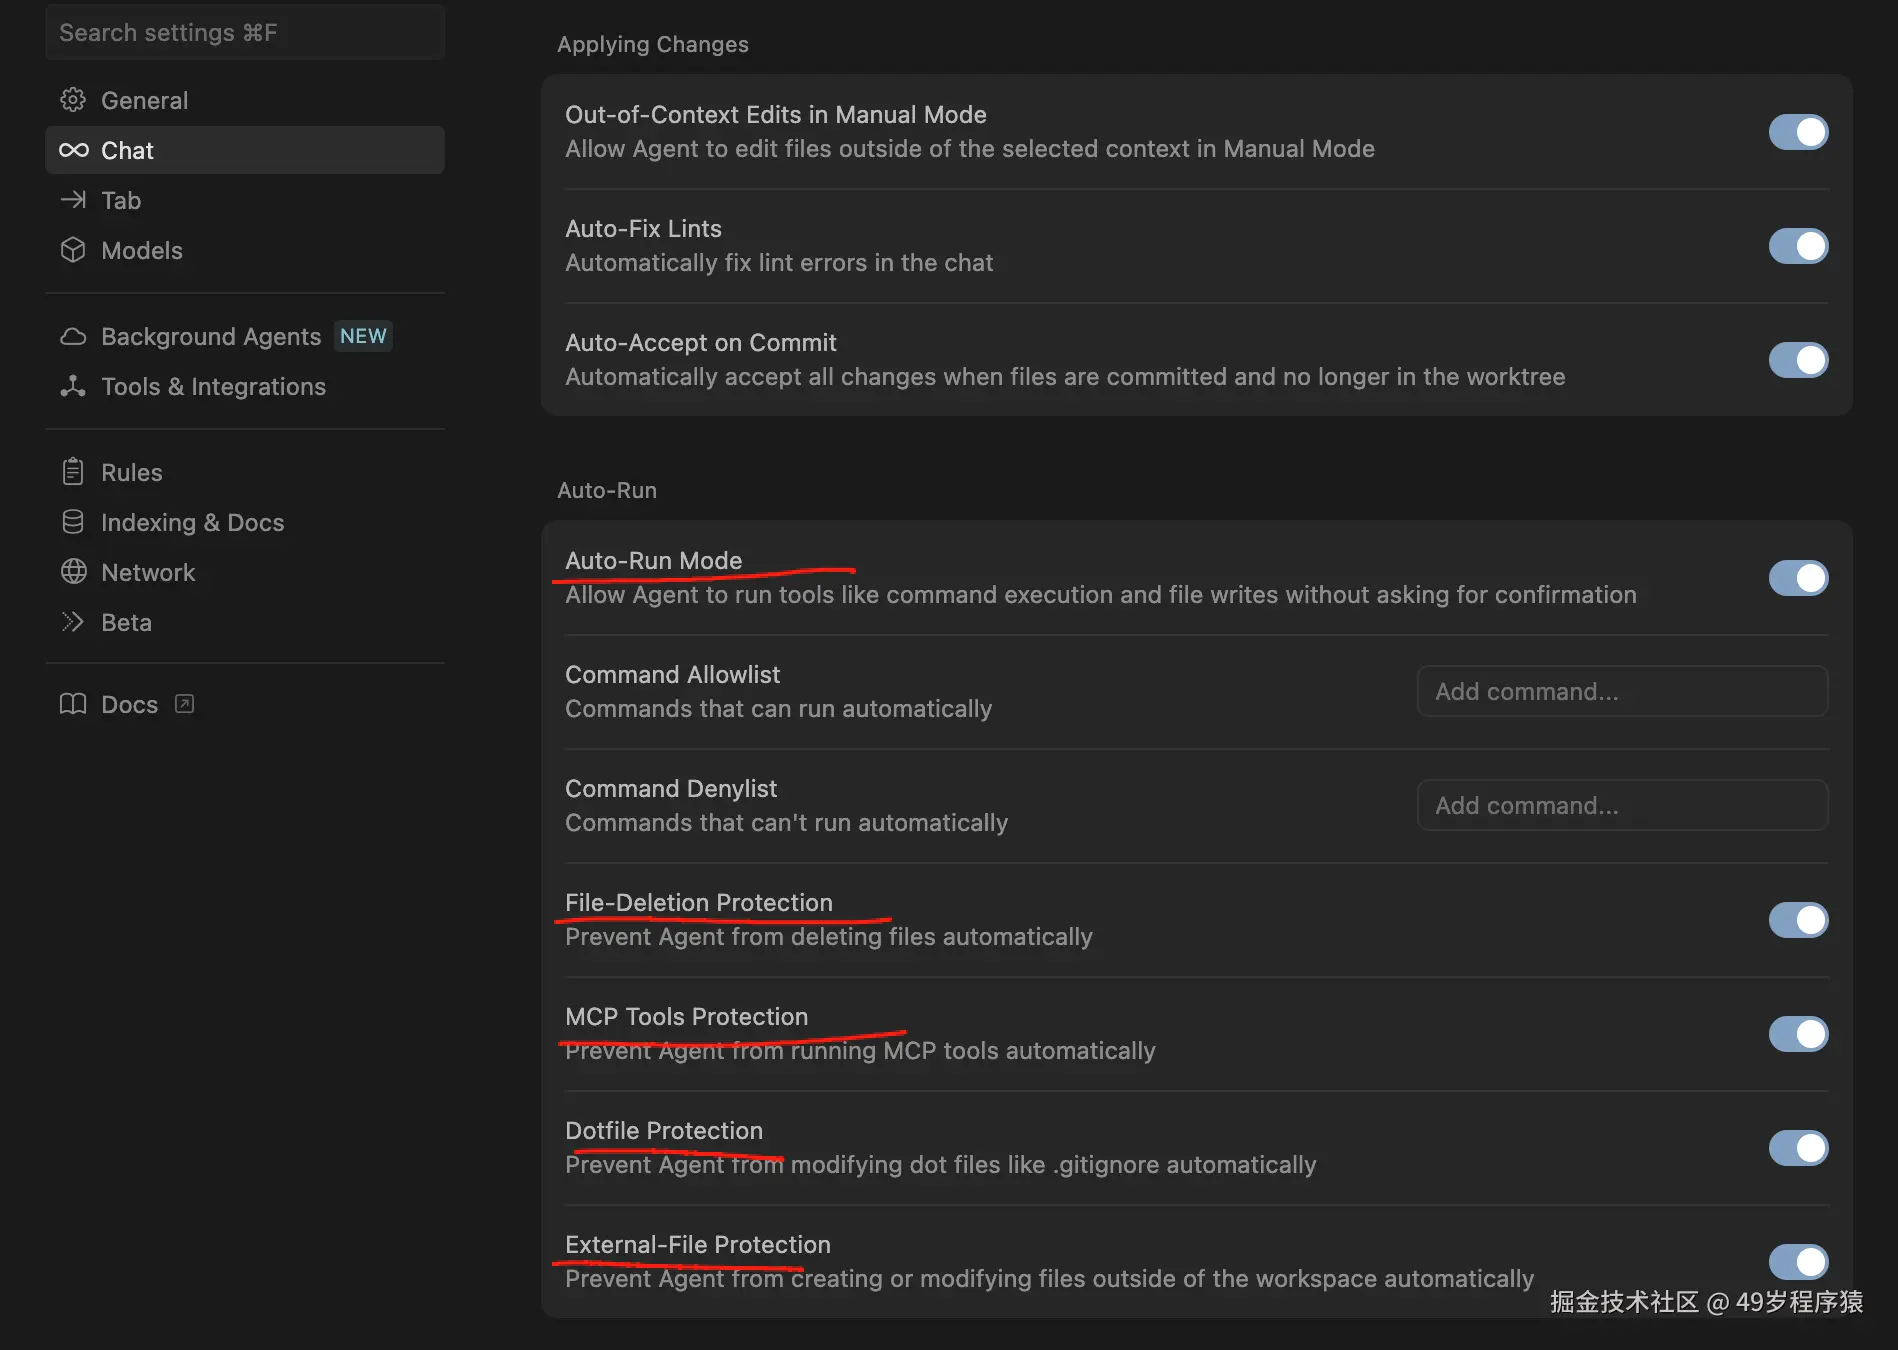Click the Command Denylist input field

[x=1622, y=806]
